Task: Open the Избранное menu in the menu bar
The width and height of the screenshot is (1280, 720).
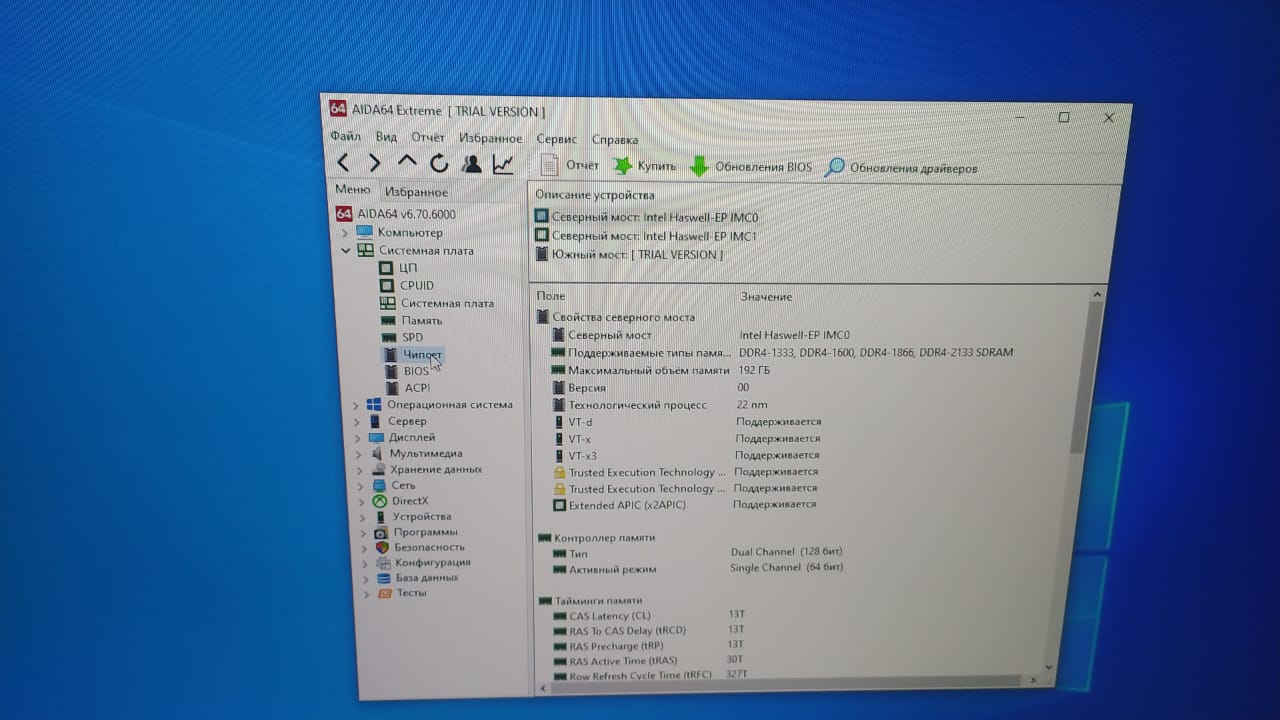Action: point(491,138)
